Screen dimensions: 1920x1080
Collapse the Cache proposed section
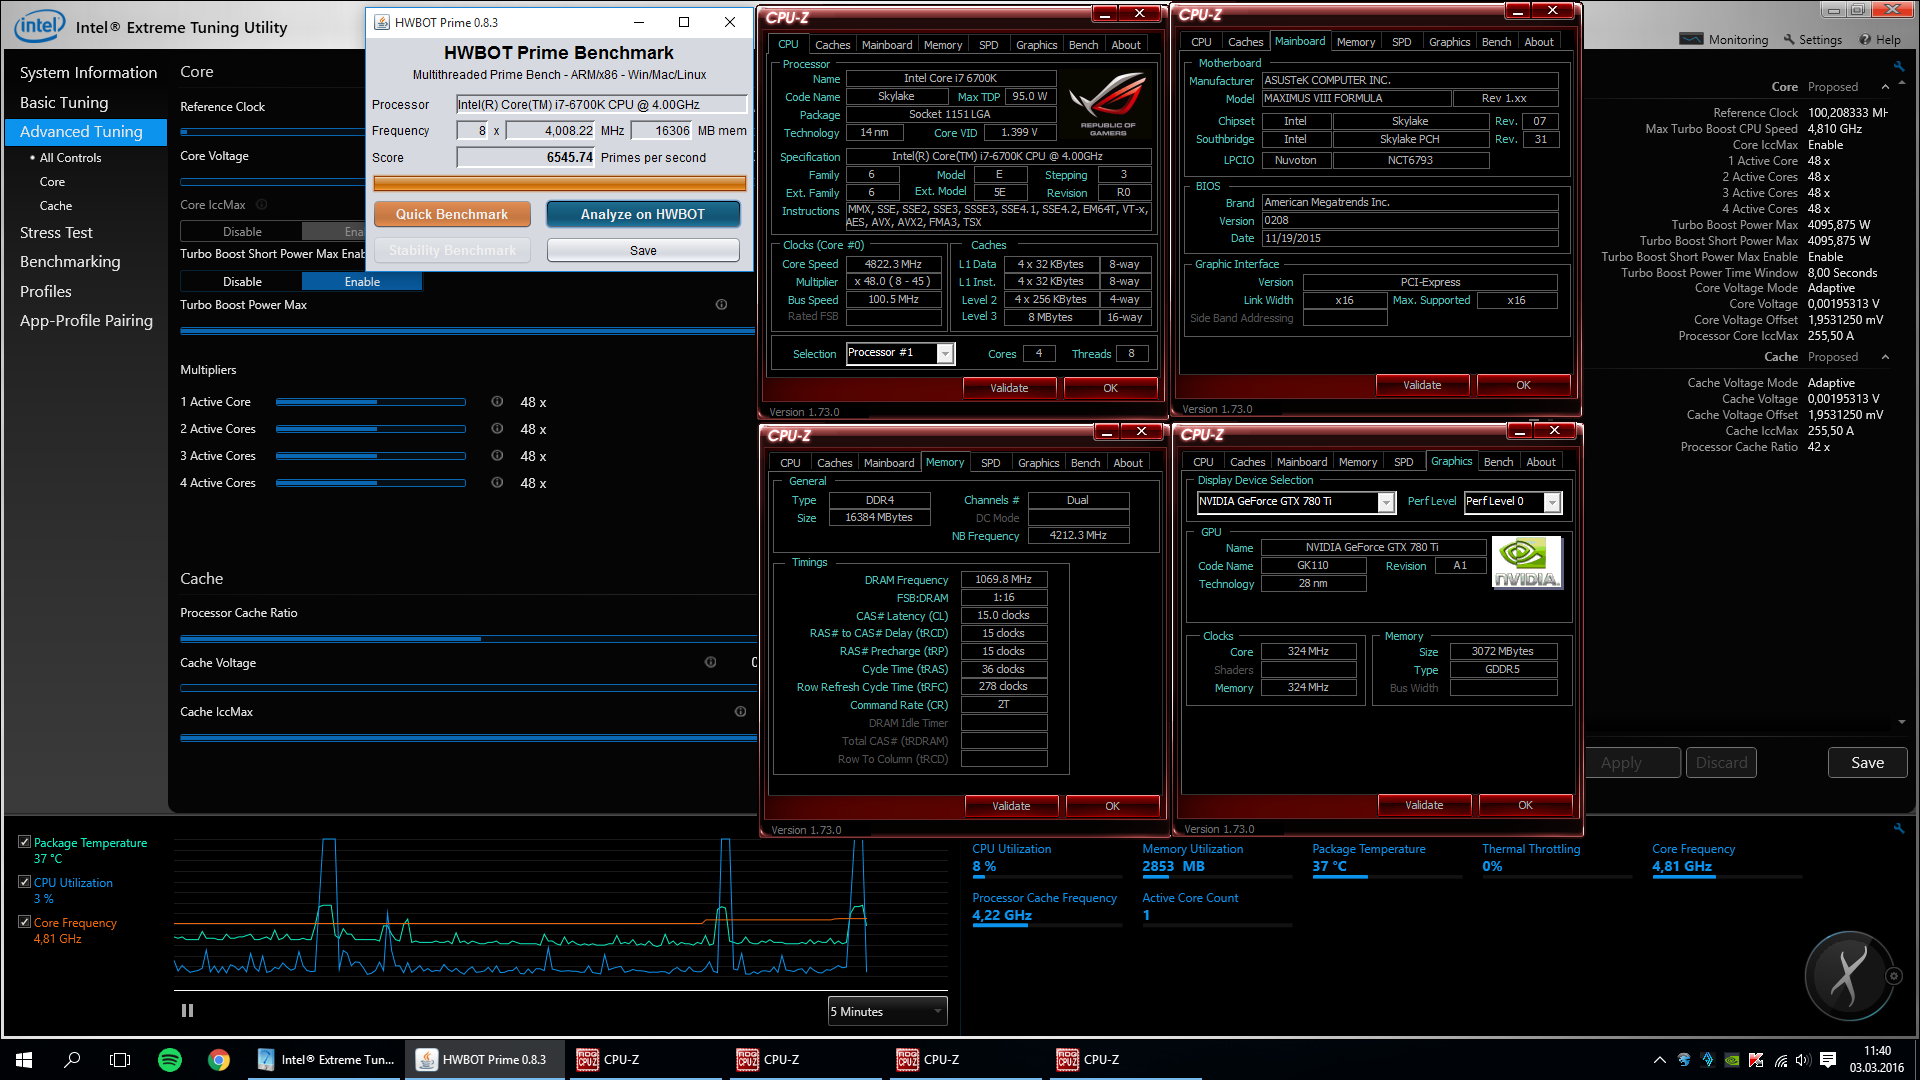coord(1886,357)
